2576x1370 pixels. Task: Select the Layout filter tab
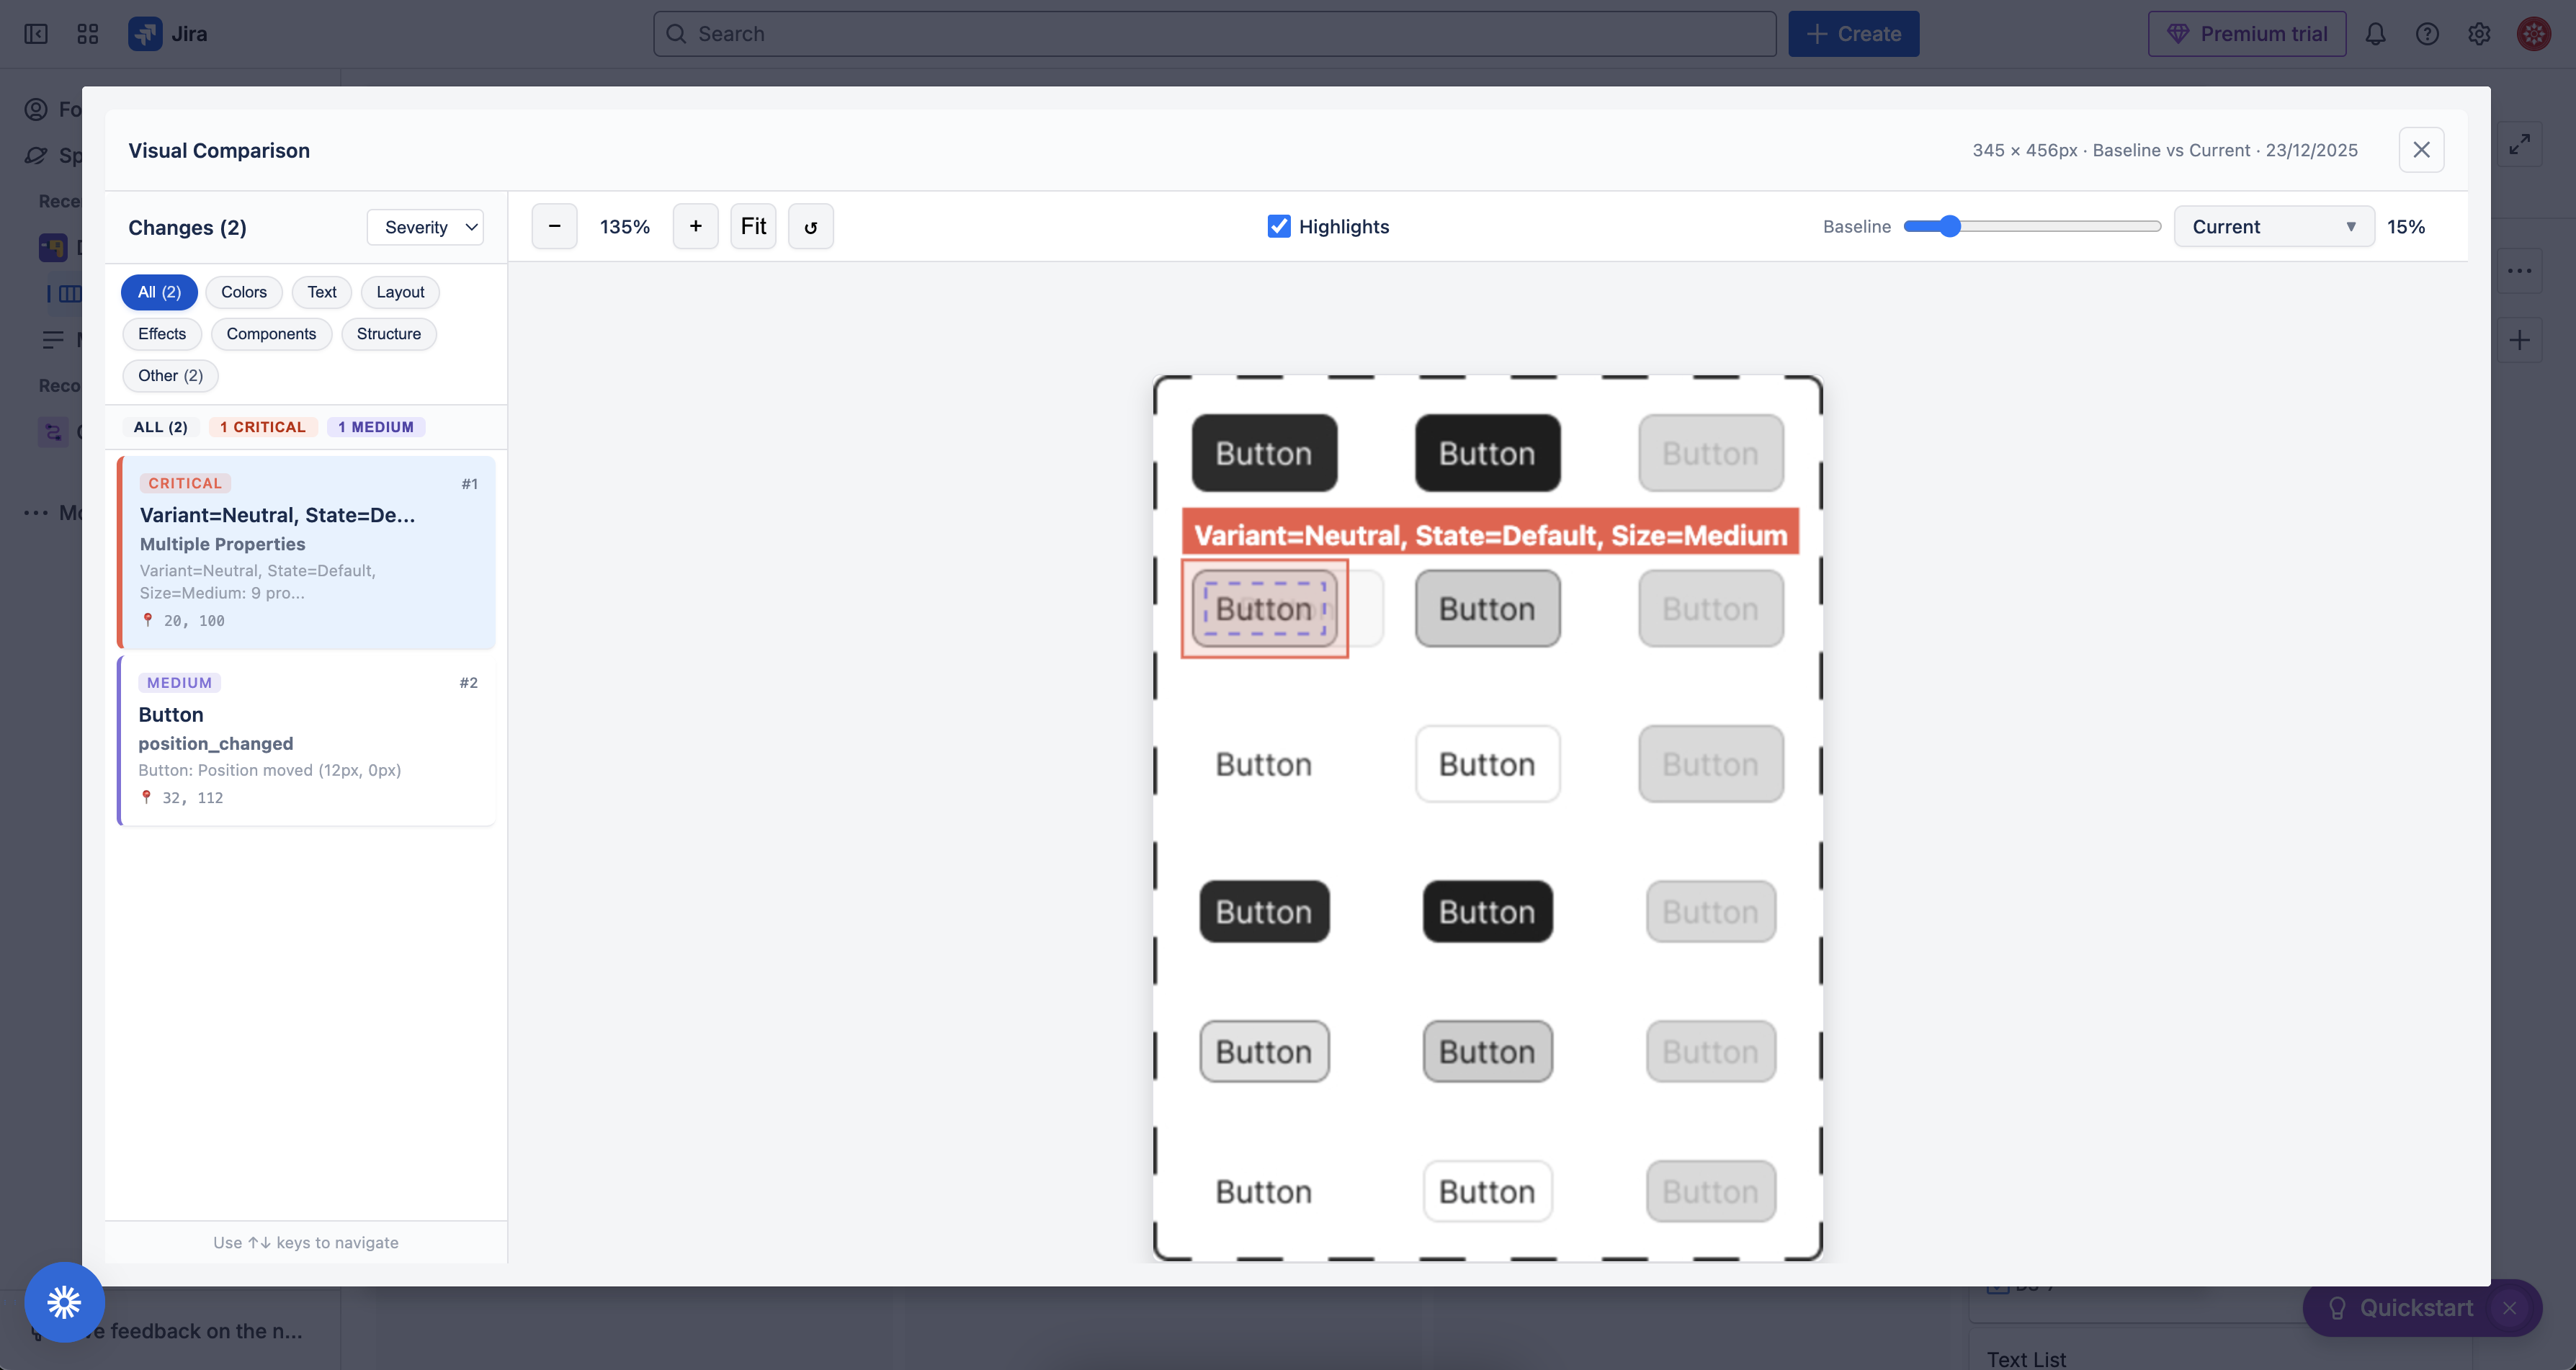[400, 292]
